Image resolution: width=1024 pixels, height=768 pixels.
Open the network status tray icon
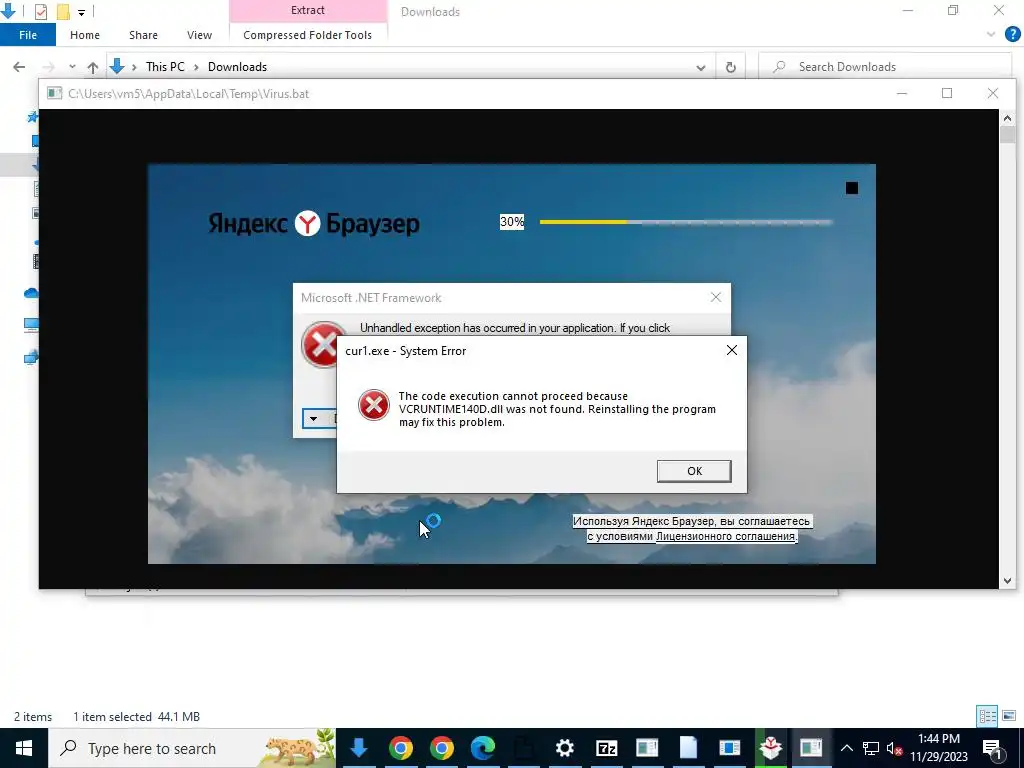click(x=871, y=748)
